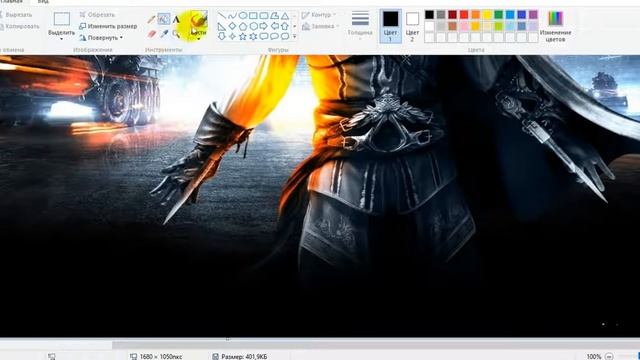Screen dimensions: 640x360
Task: Click Изменить размер resize button
Action: click(x=108, y=26)
